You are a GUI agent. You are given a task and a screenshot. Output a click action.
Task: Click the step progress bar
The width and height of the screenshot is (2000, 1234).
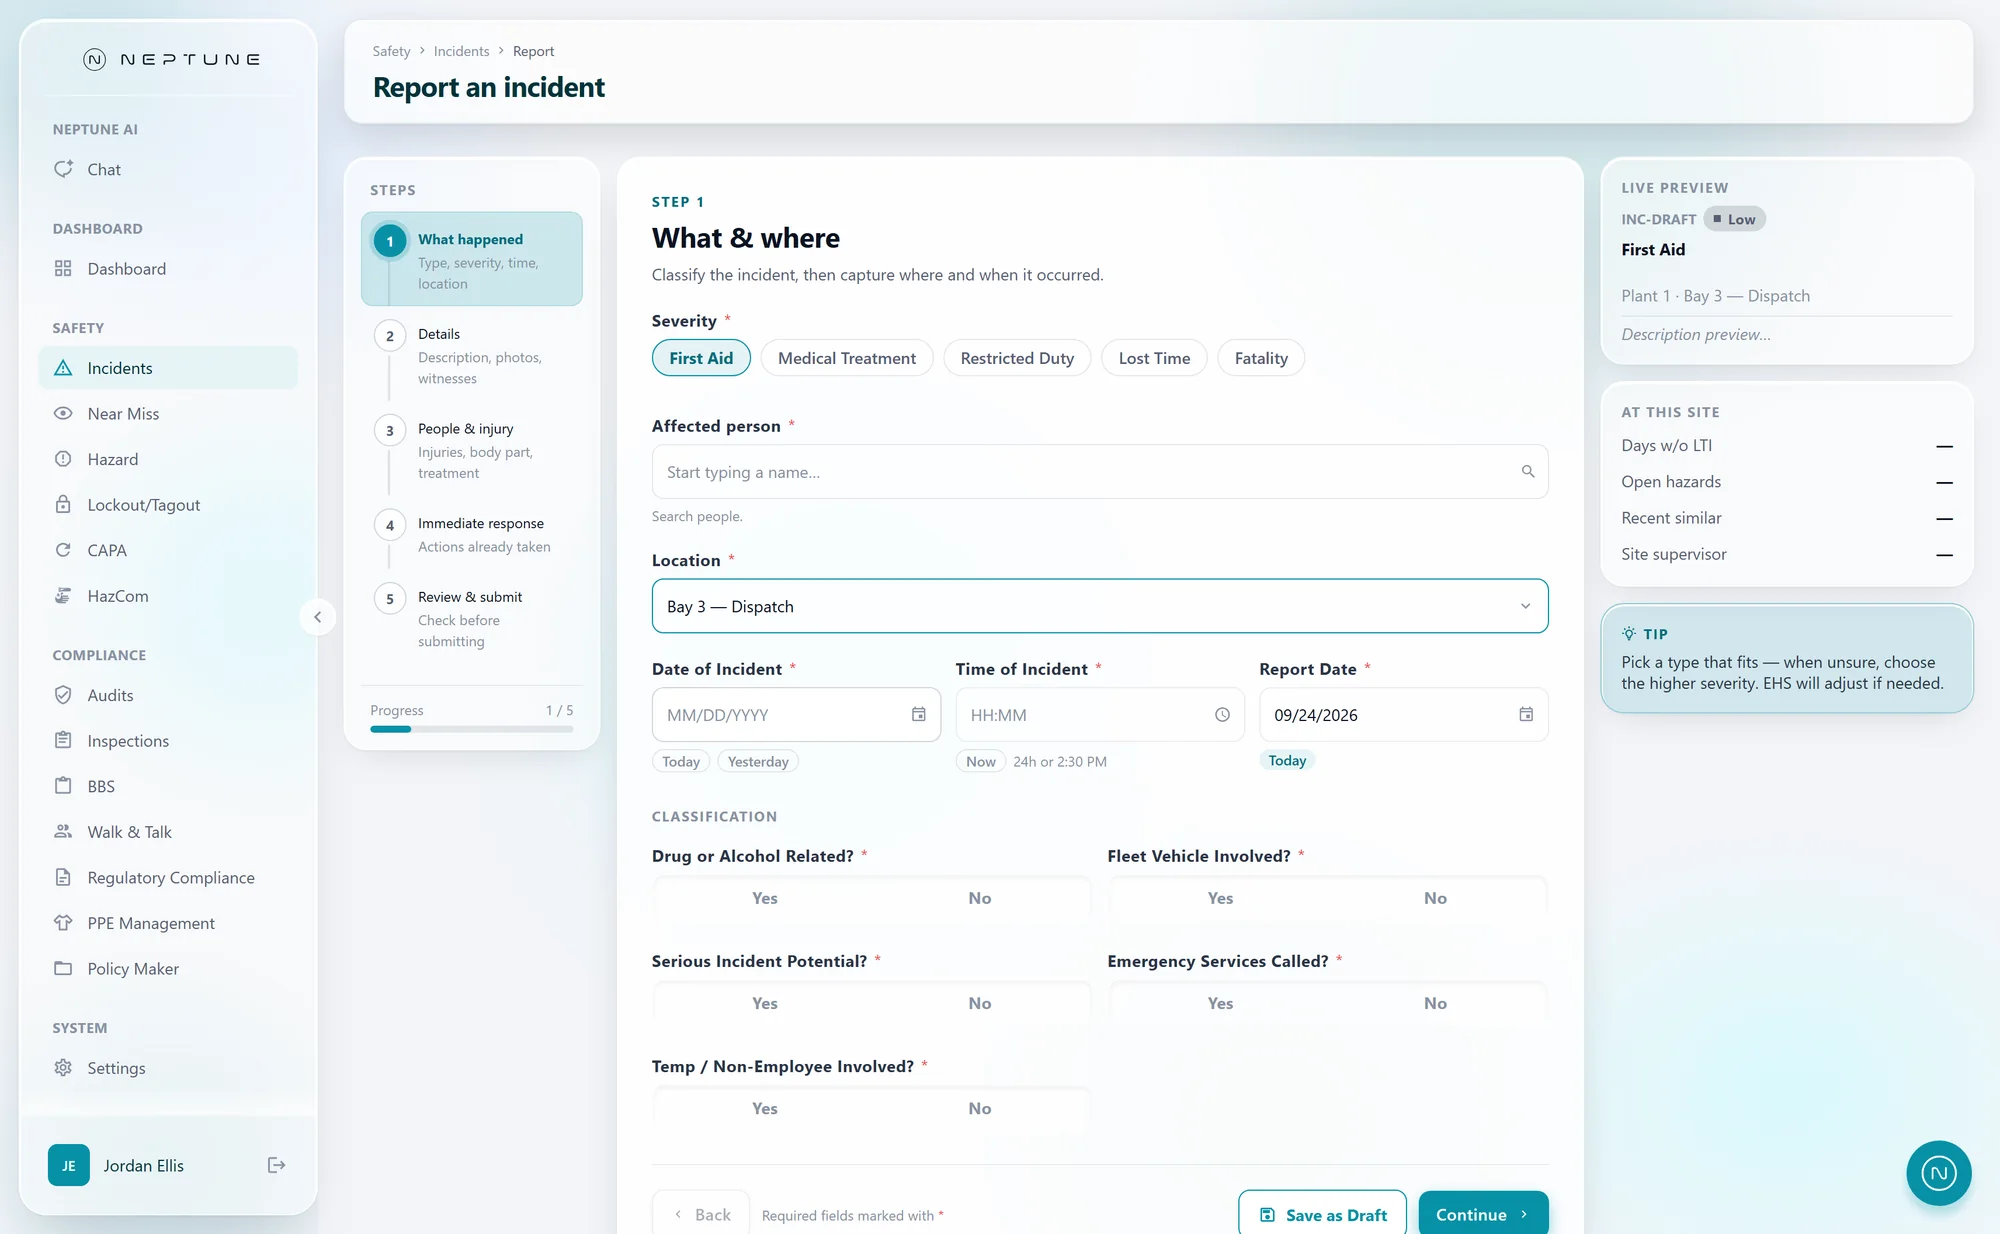[472, 729]
